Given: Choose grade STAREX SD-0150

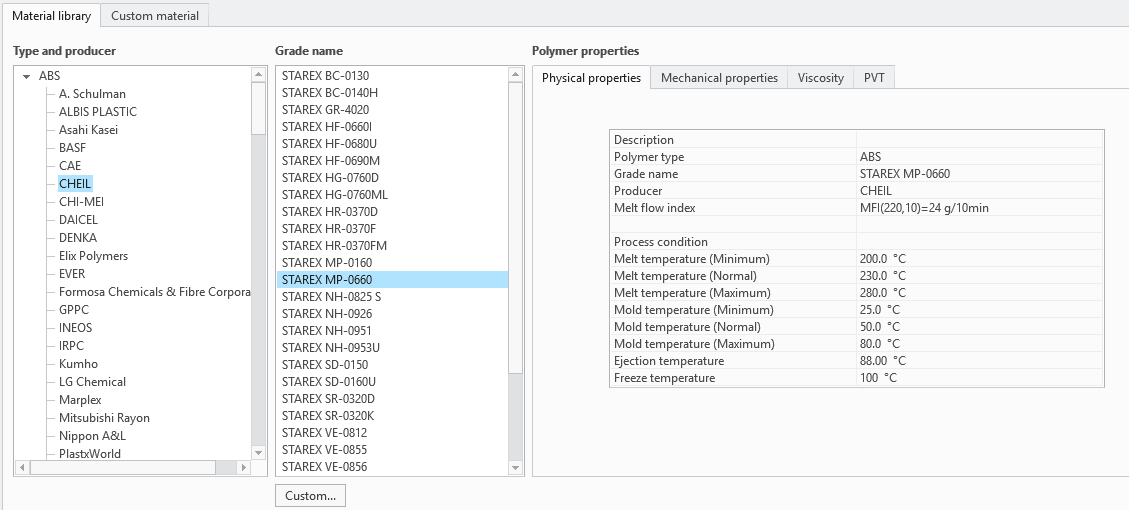Looking at the screenshot, I should [392, 364].
